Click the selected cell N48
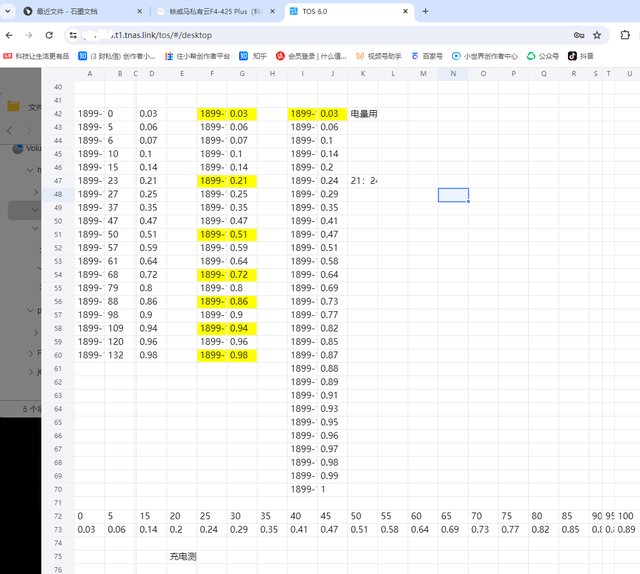640x574 pixels. tap(453, 195)
